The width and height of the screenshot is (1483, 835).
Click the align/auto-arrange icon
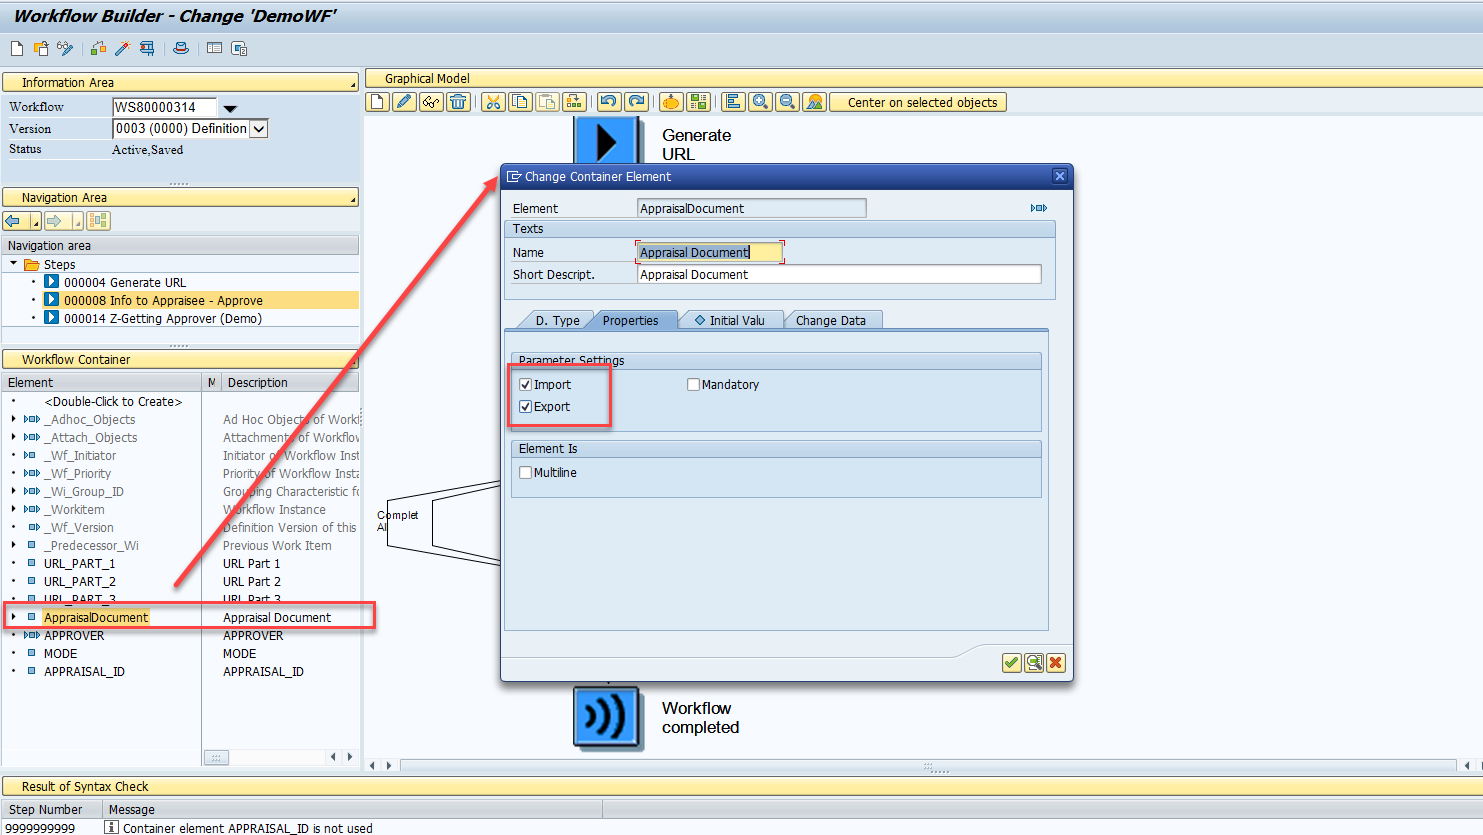[x=733, y=102]
